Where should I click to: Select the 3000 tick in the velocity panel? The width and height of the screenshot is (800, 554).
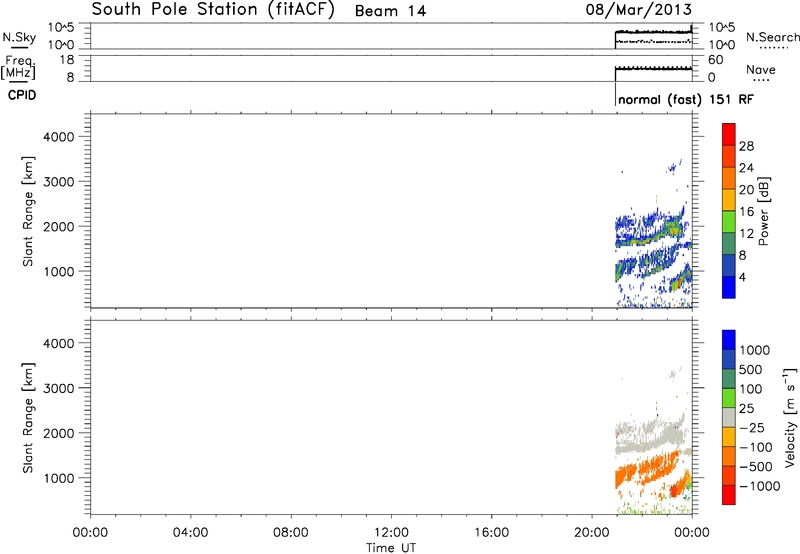[59, 388]
